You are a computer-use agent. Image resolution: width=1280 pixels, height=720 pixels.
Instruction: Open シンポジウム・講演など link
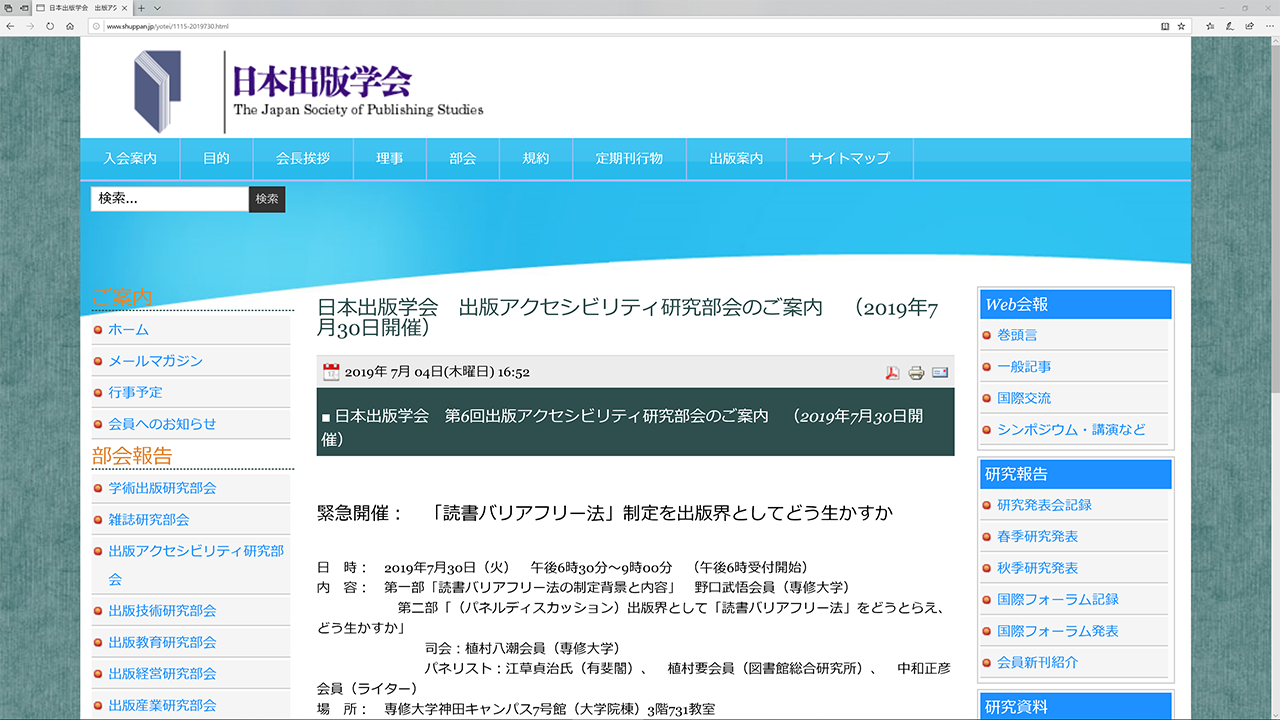[1071, 430]
